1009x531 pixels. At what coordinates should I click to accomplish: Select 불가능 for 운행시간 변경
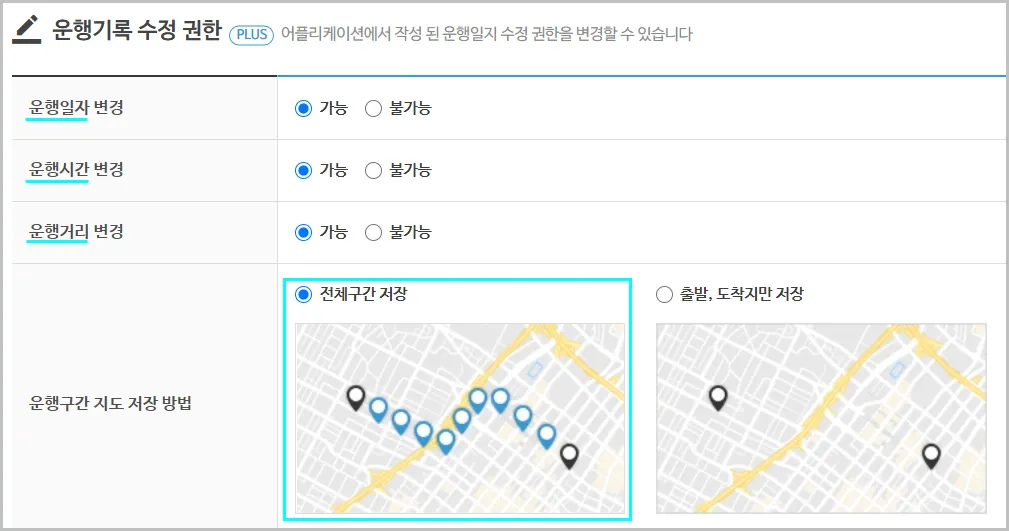pos(374,170)
